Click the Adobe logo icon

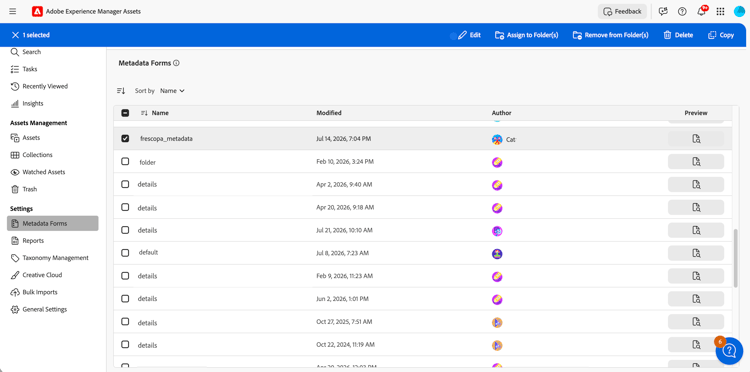coord(37,11)
